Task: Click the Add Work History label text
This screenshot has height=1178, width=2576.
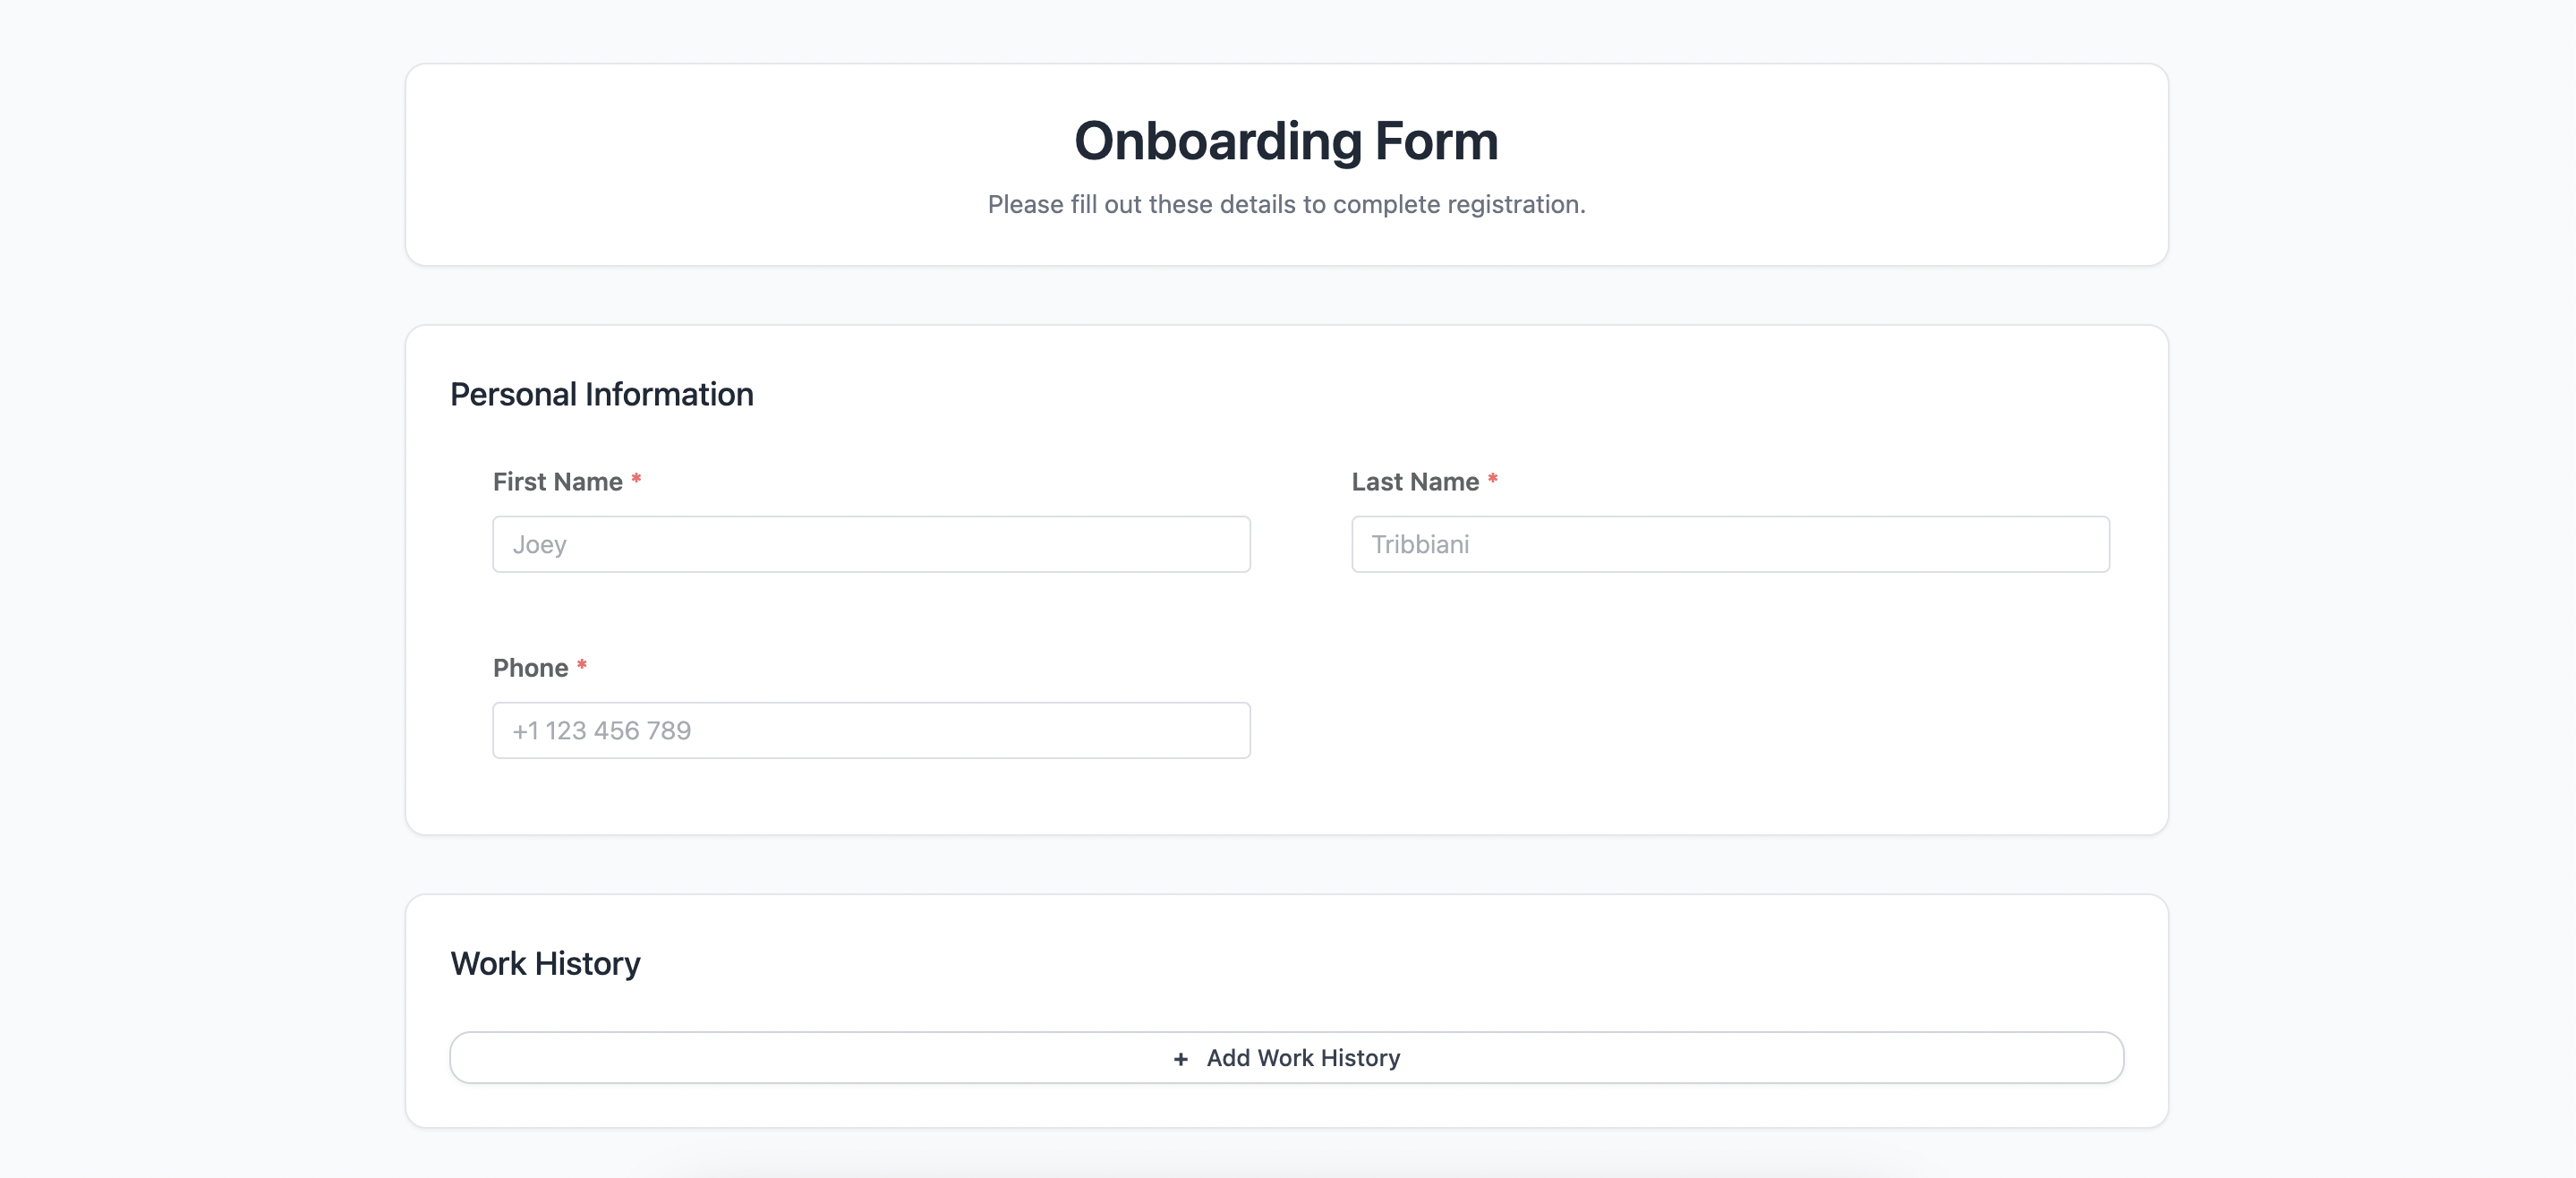Action: (x=1303, y=1058)
